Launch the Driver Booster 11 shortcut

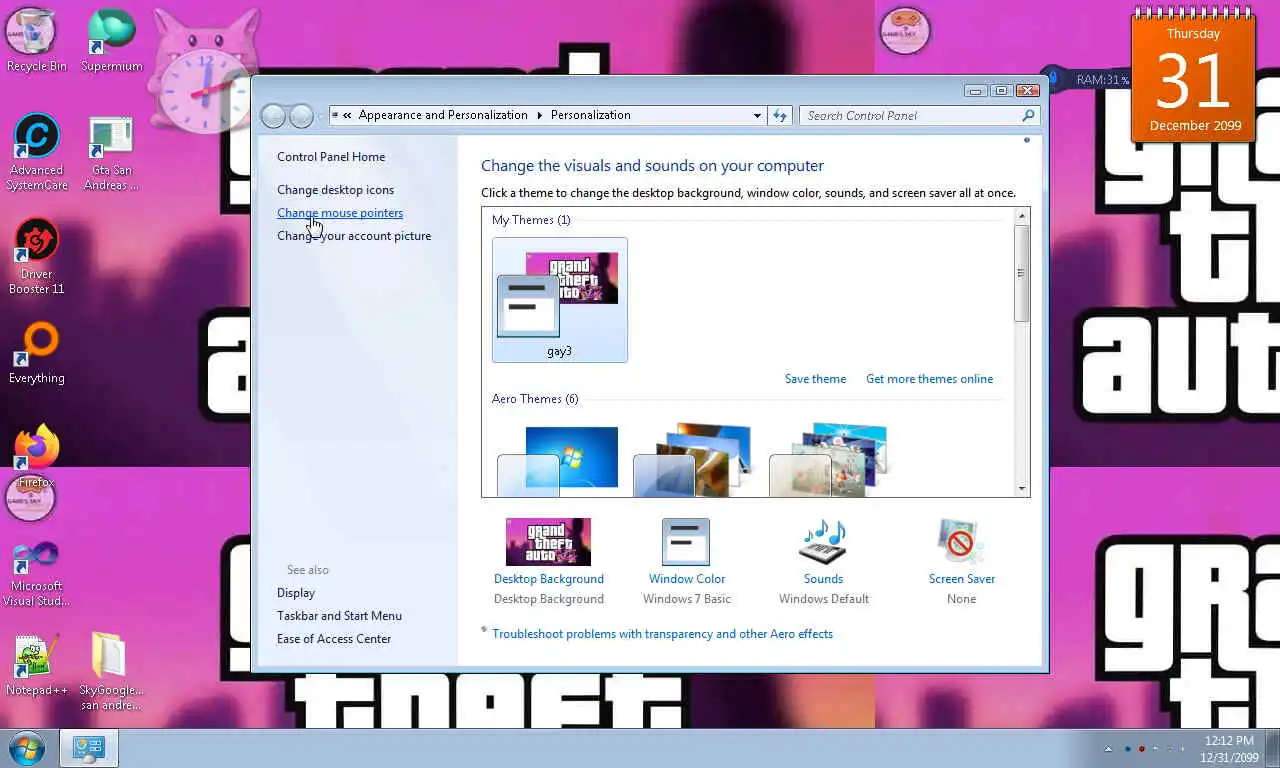[36, 256]
